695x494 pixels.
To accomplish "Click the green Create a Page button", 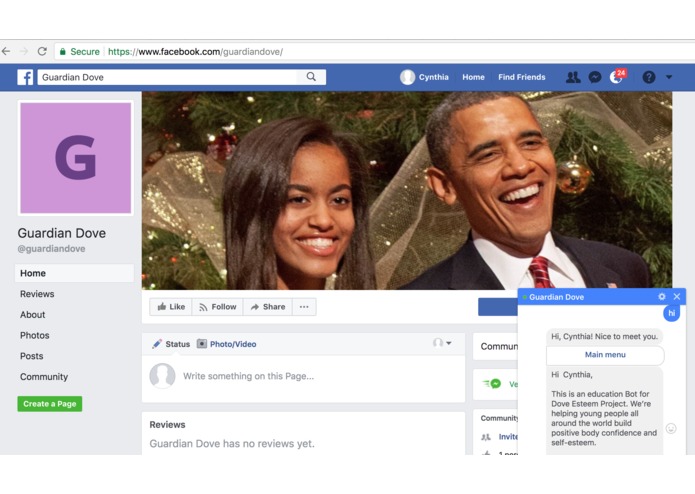I will tap(50, 404).
